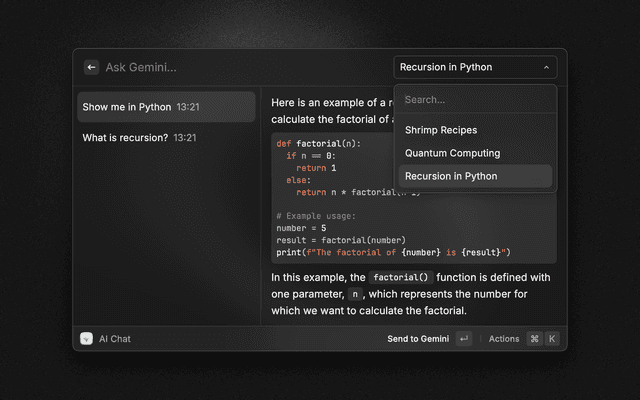Image resolution: width=640 pixels, height=400 pixels.
Task: Collapse the conversation dropdown using its chevron
Action: coord(546,68)
